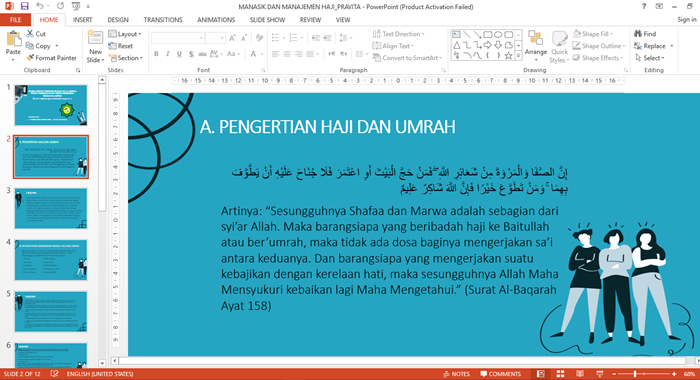700x380 pixels.
Task: Open the Section dropdown
Action: tap(126, 58)
